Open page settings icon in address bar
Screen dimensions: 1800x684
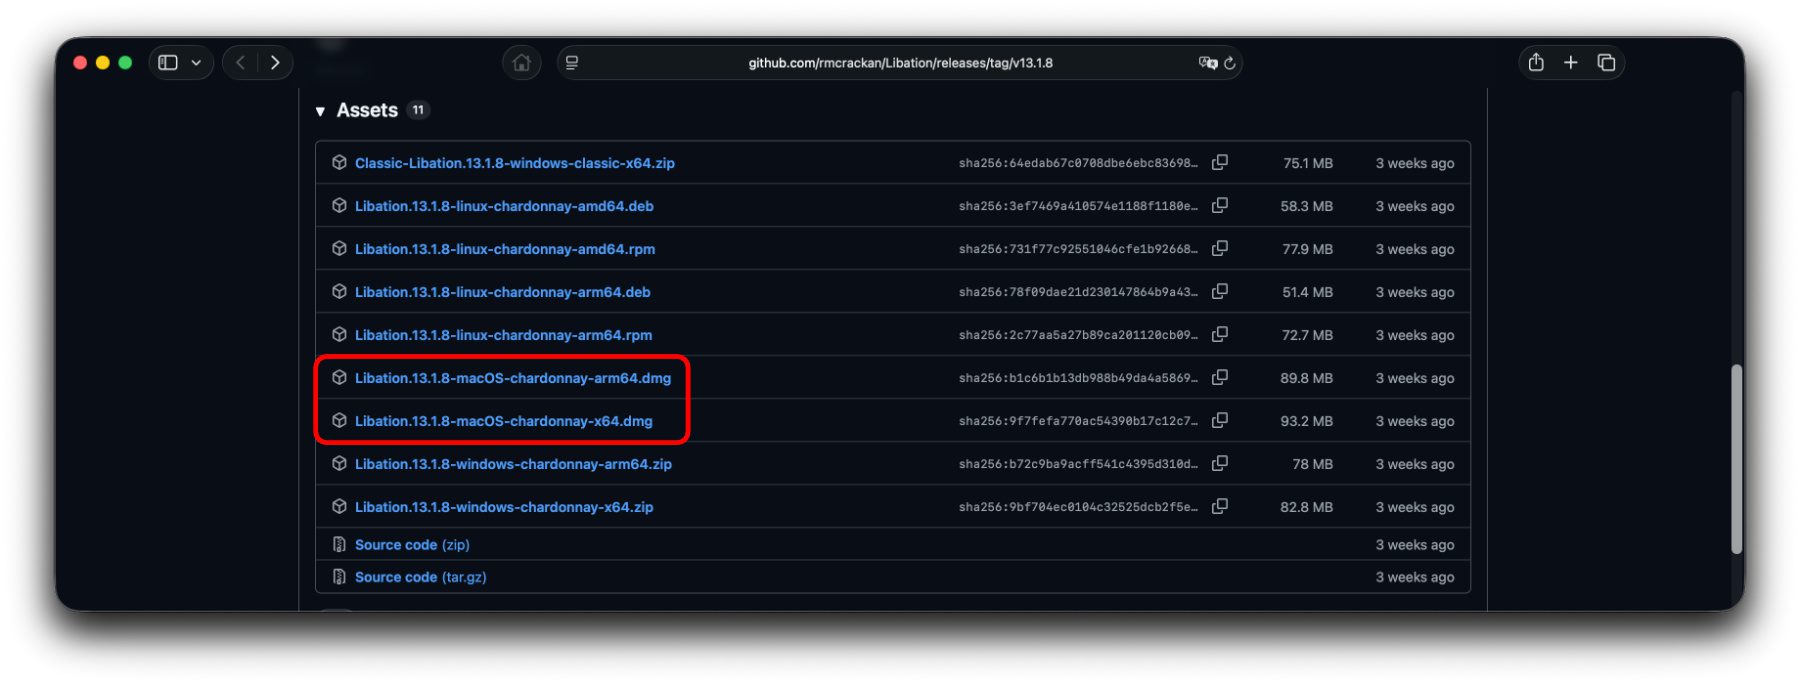pos(572,62)
